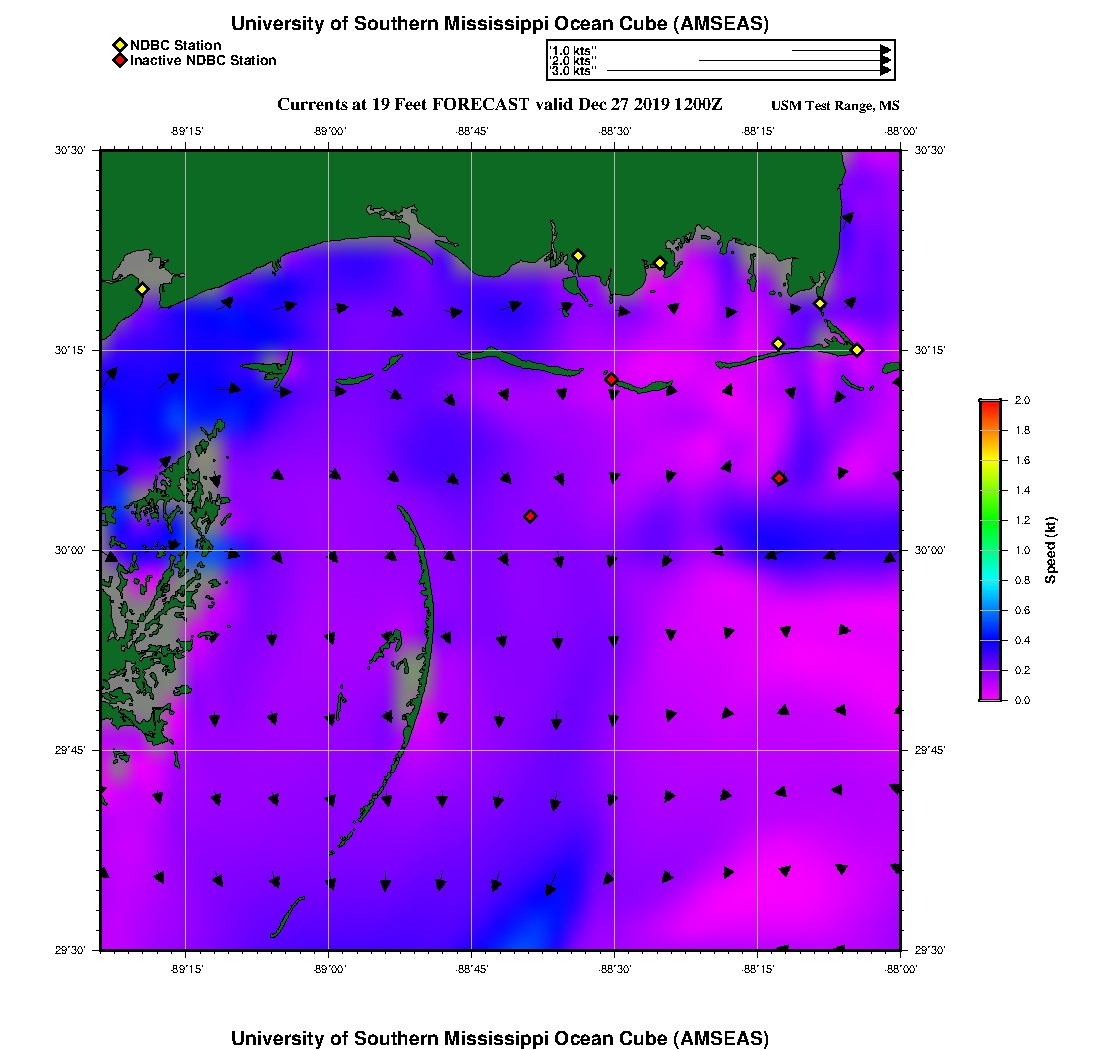Click the red inactive marker on the -88°30' gridline

coord(611,379)
